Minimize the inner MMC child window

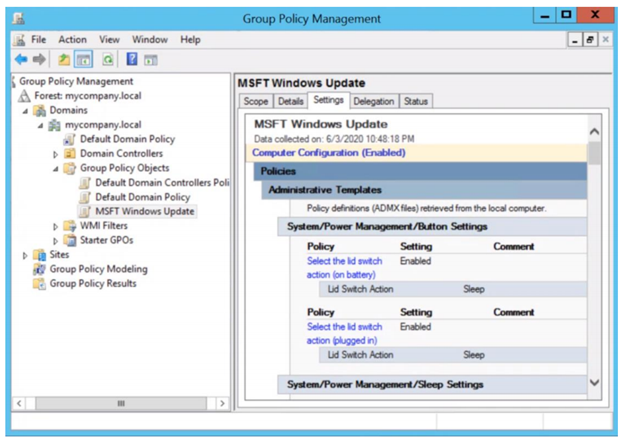[x=575, y=40]
